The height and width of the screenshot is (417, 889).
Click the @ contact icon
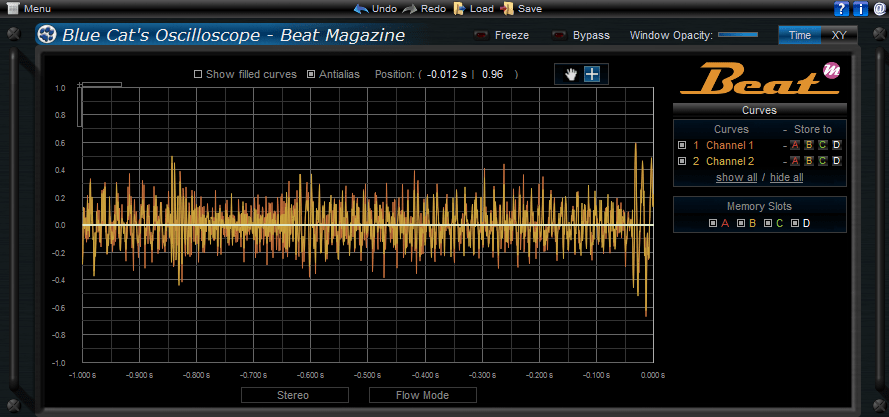pos(879,9)
